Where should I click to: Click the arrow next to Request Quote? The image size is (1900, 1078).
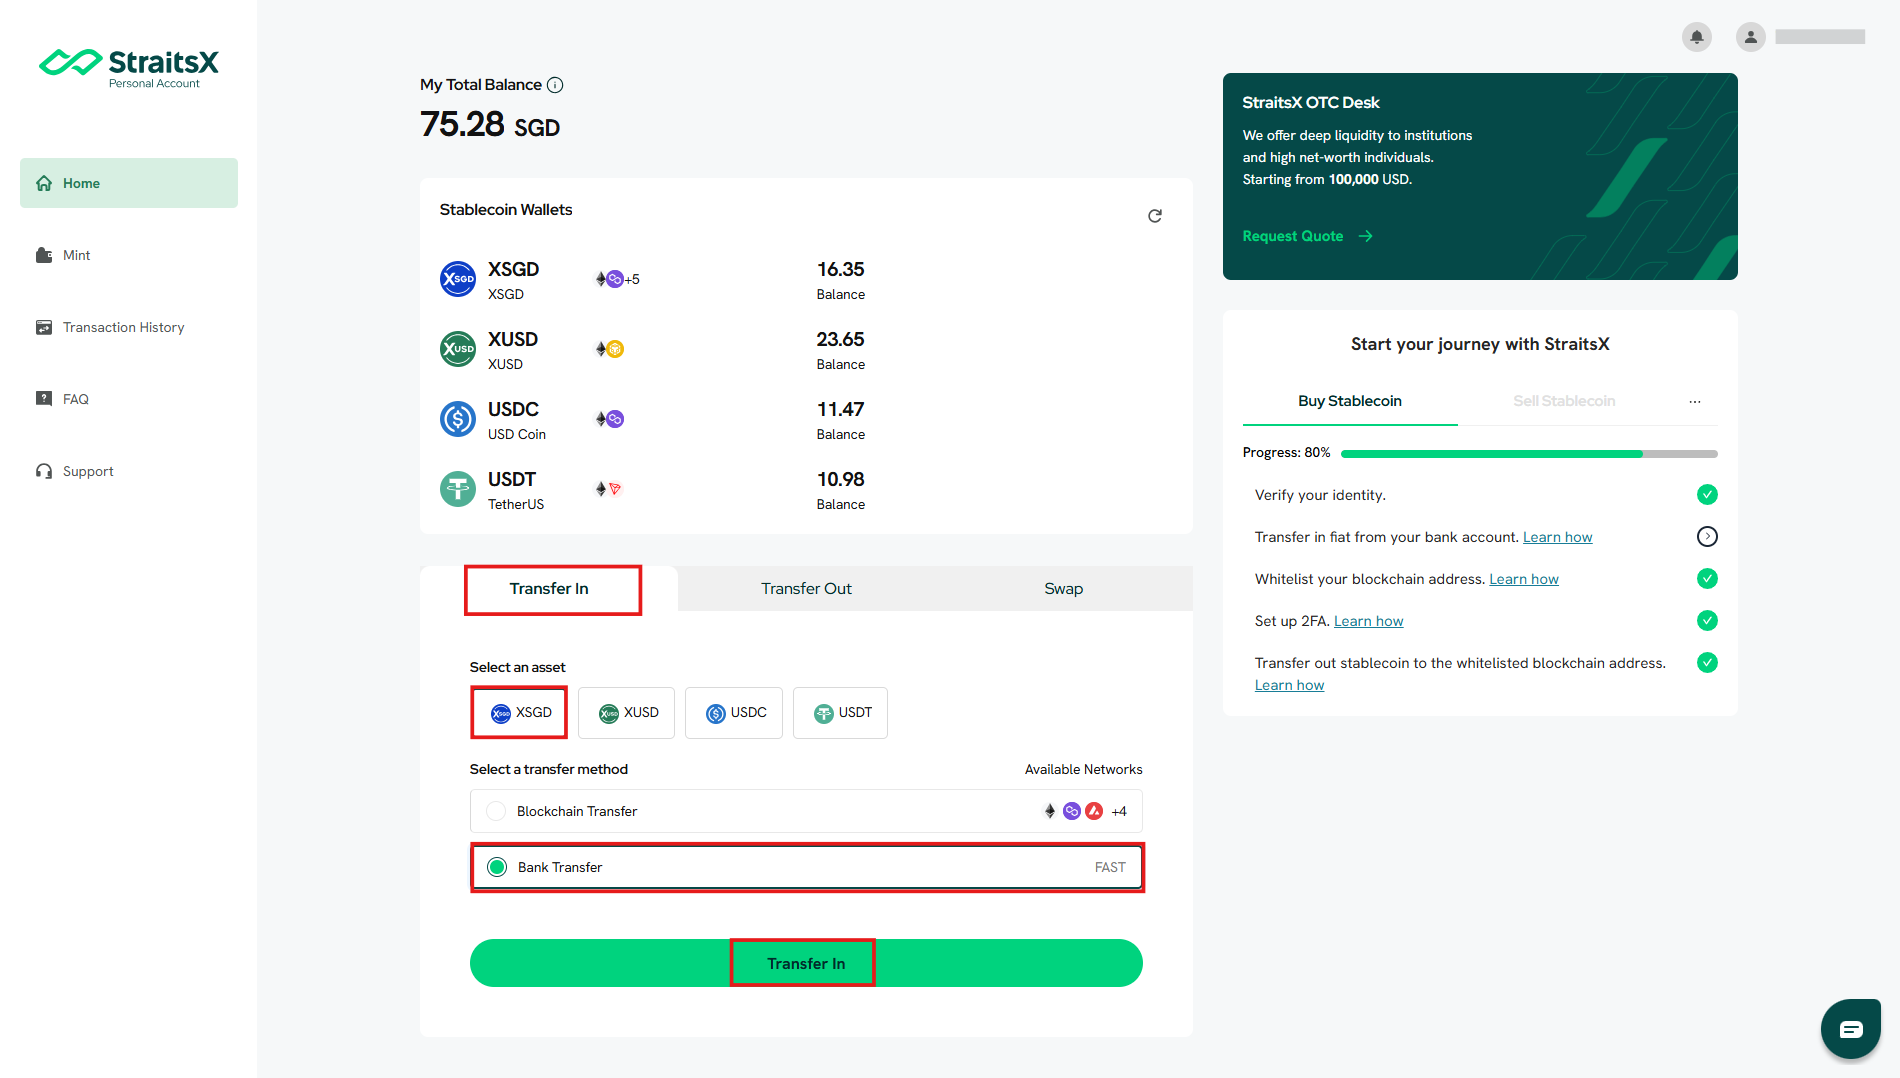1366,236
